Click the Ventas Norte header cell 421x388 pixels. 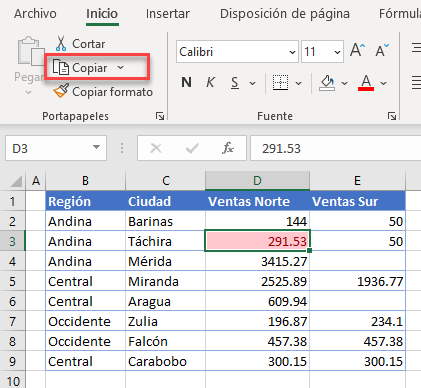pos(258,201)
